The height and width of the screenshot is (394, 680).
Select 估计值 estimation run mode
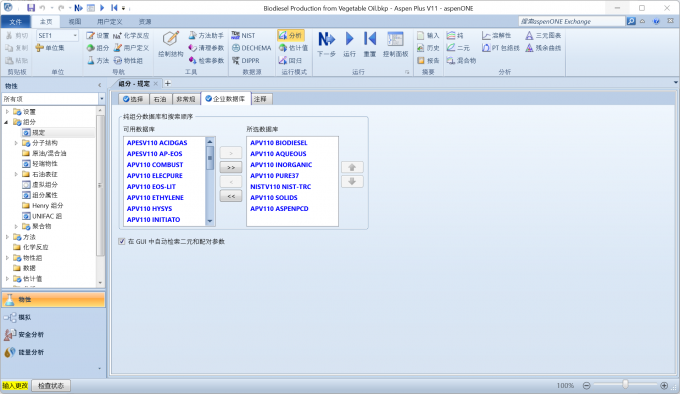(293, 48)
